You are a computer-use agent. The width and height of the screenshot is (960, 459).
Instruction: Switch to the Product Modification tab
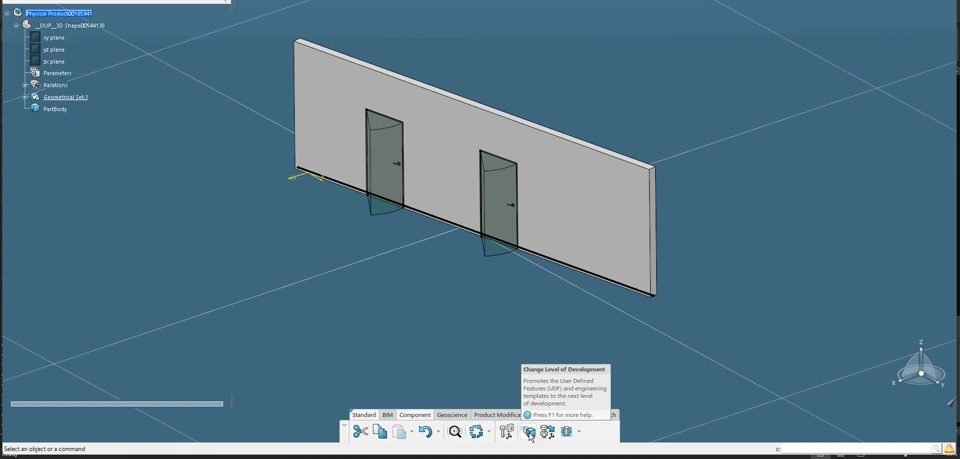point(497,415)
